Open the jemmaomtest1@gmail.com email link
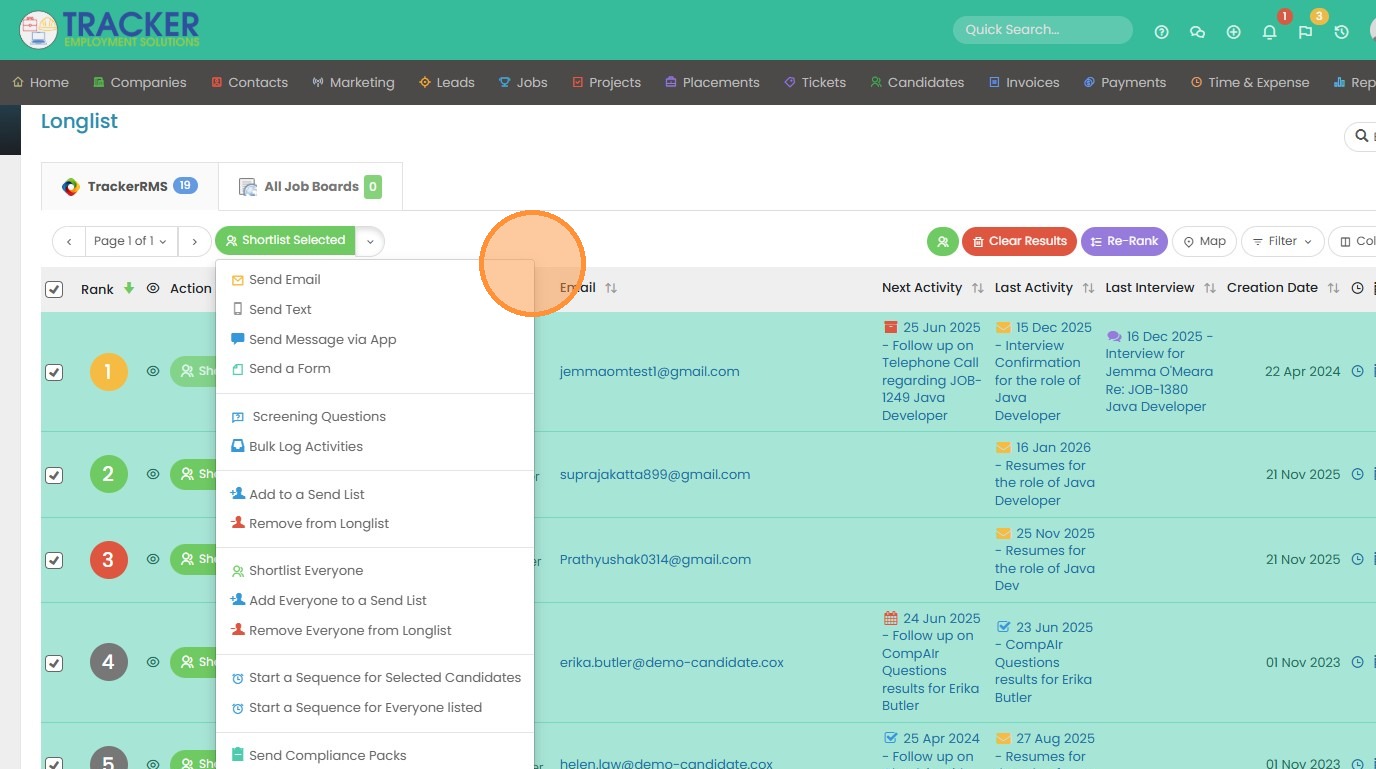 [x=650, y=372]
